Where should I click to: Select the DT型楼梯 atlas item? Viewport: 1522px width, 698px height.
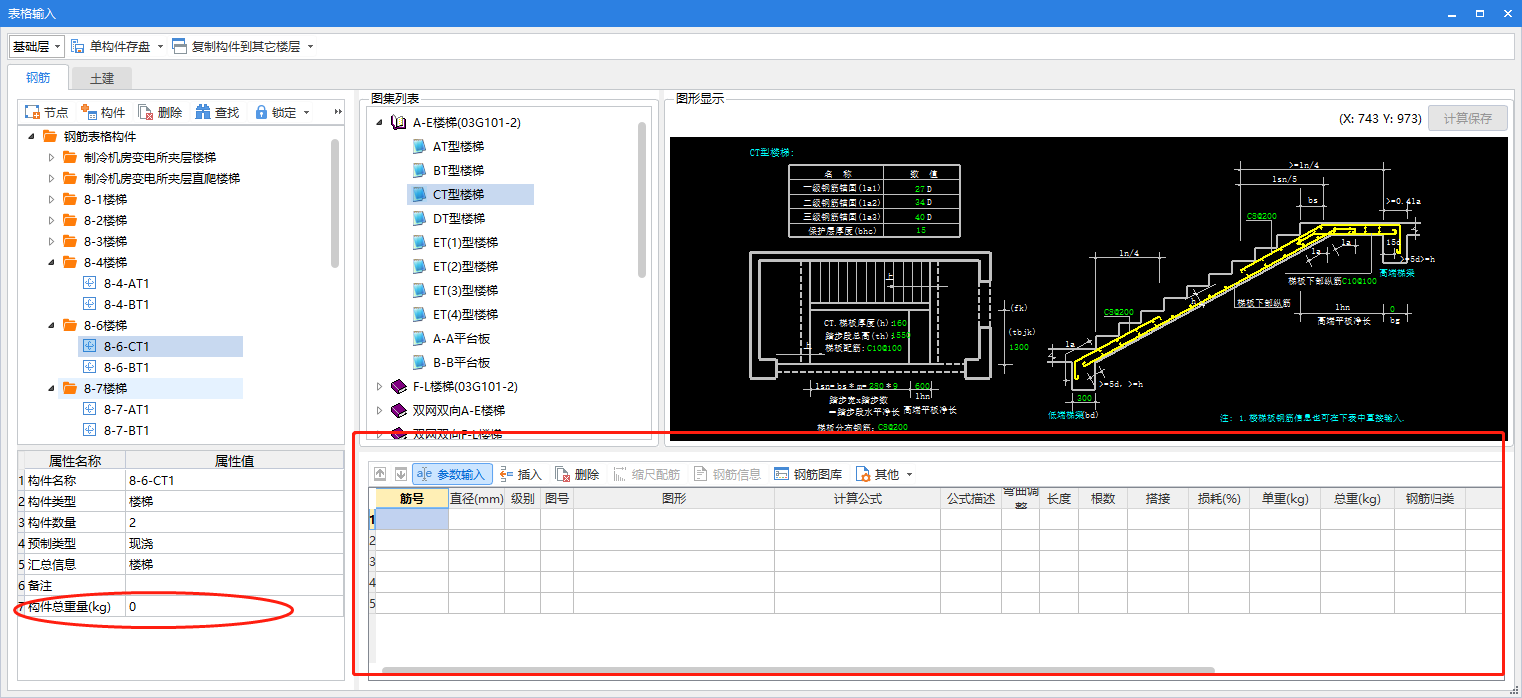(458, 218)
